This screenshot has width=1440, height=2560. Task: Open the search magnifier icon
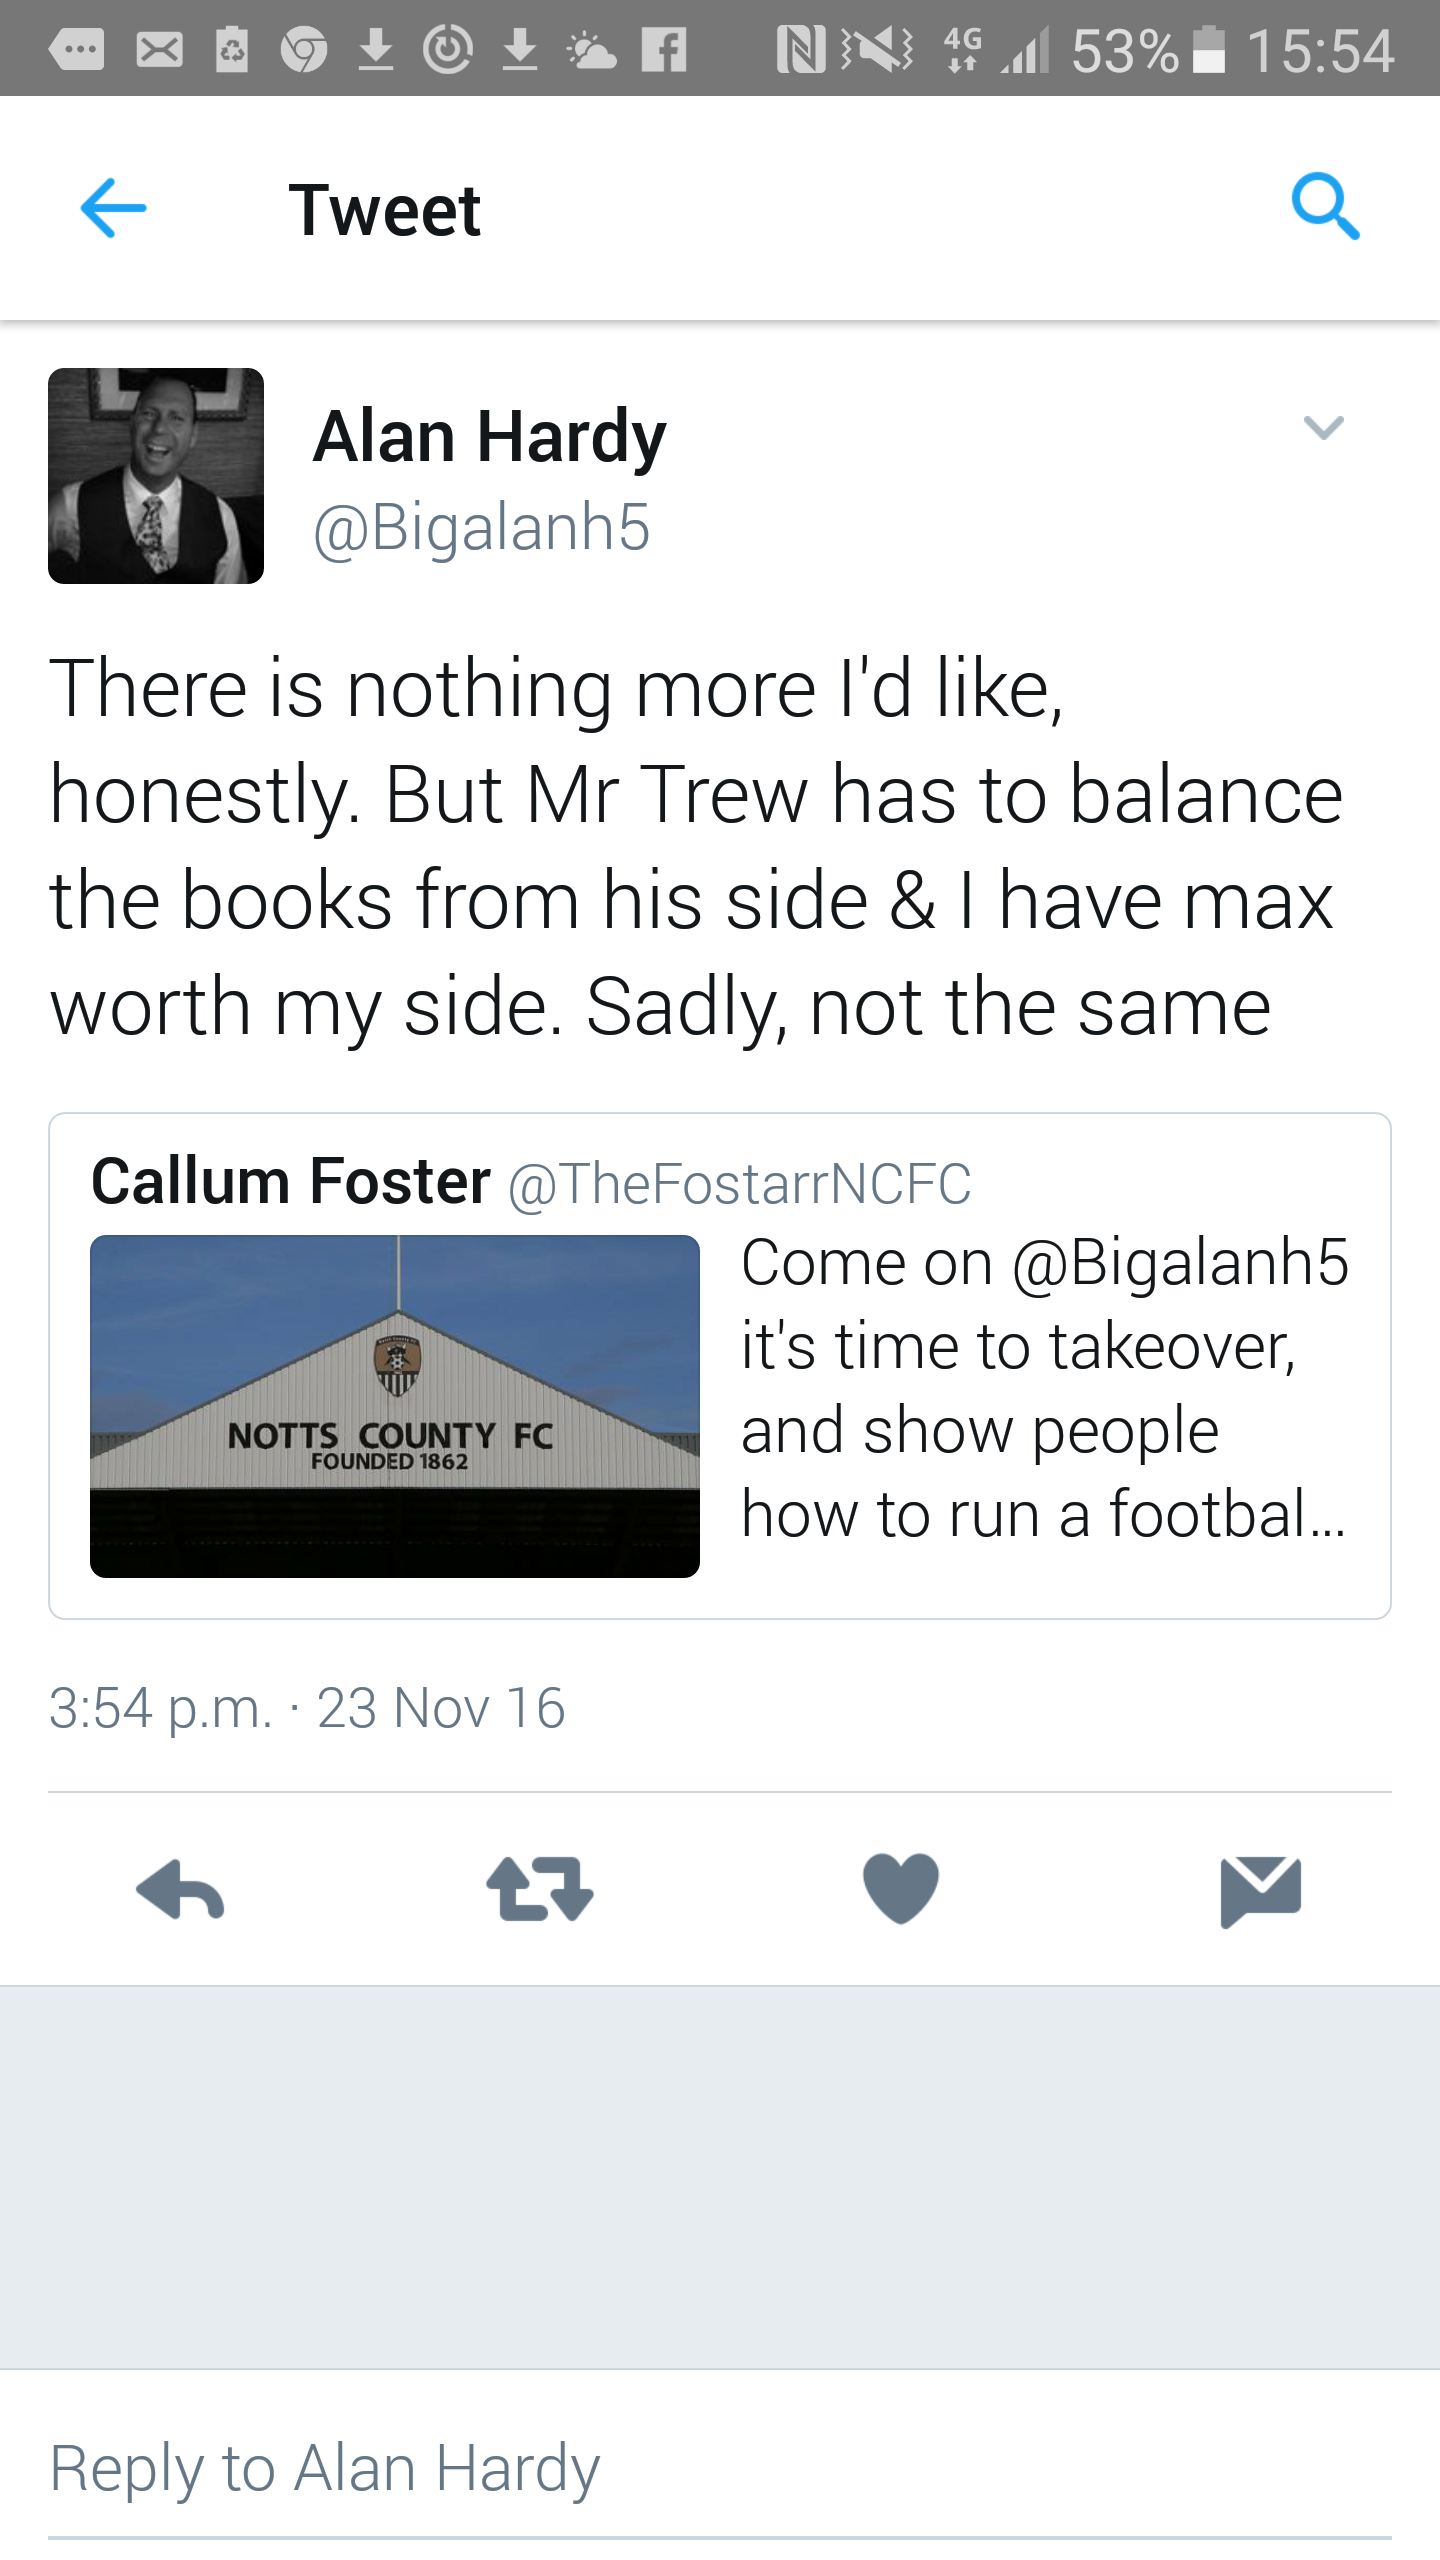coord(1324,207)
